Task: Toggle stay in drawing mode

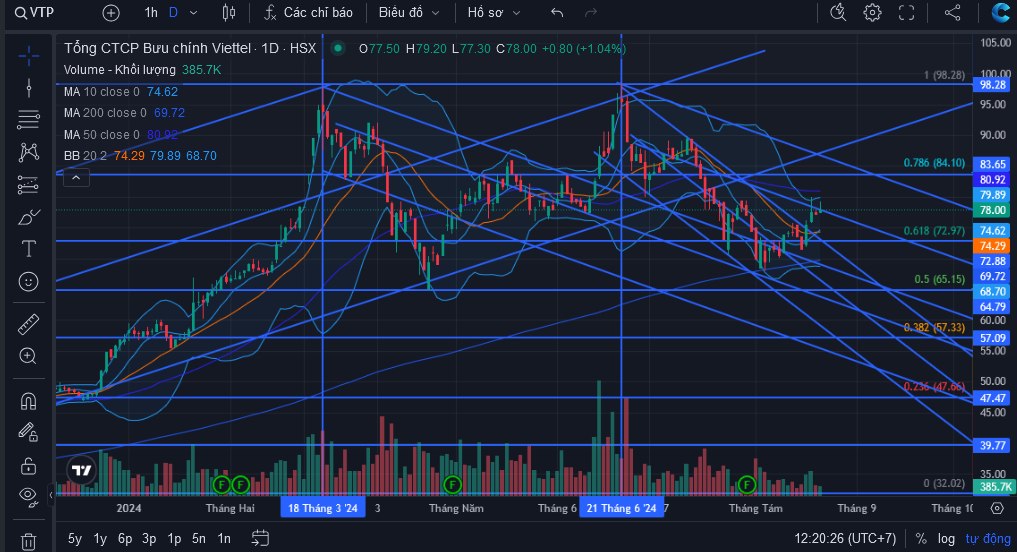Action: coord(29,433)
